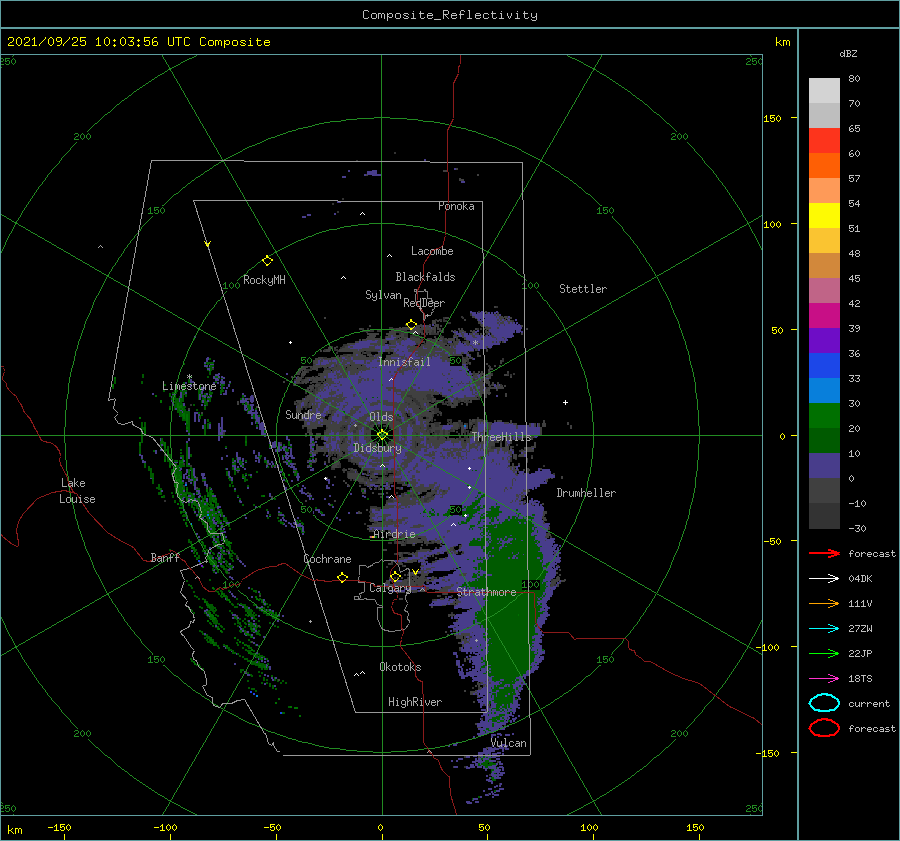
Task: Select the dark gray swatch between 0 and -10 dBZ
Action: click(824, 490)
